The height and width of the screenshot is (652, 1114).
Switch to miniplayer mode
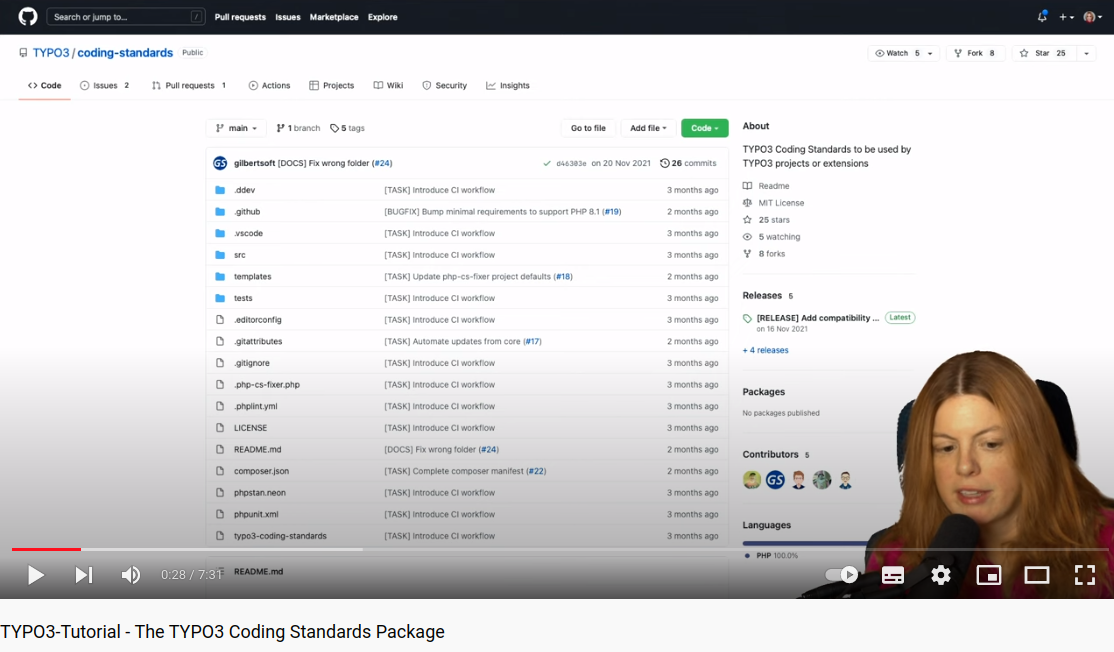coord(989,575)
